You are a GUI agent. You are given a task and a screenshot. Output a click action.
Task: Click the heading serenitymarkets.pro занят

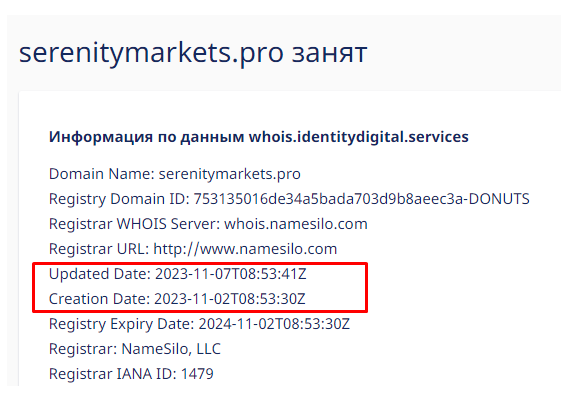(x=193, y=54)
